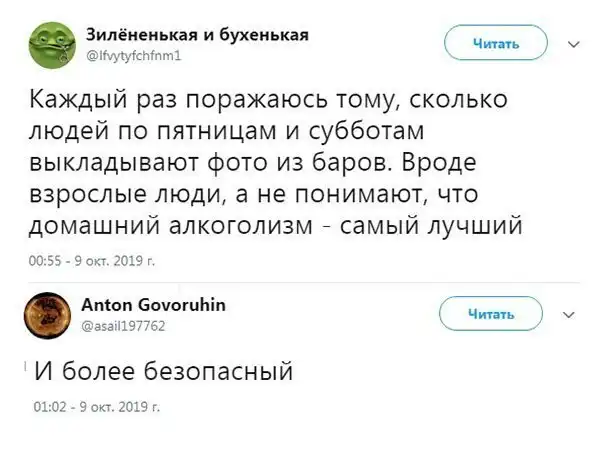Click the tweet line starting with Каждый раз
Screen dimensions: 614x454
pos(270,102)
